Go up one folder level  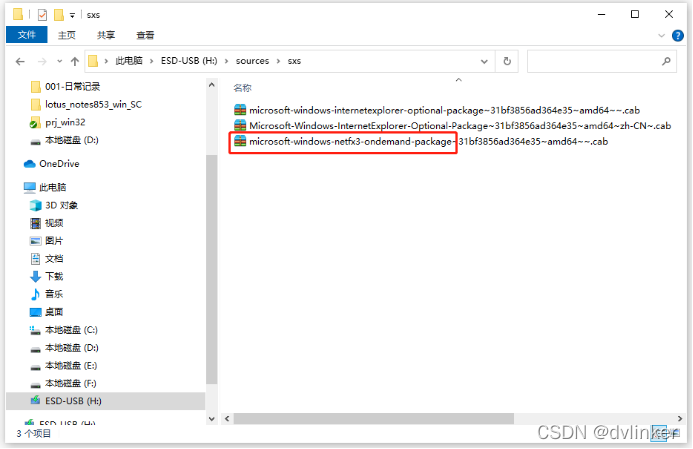click(x=75, y=61)
